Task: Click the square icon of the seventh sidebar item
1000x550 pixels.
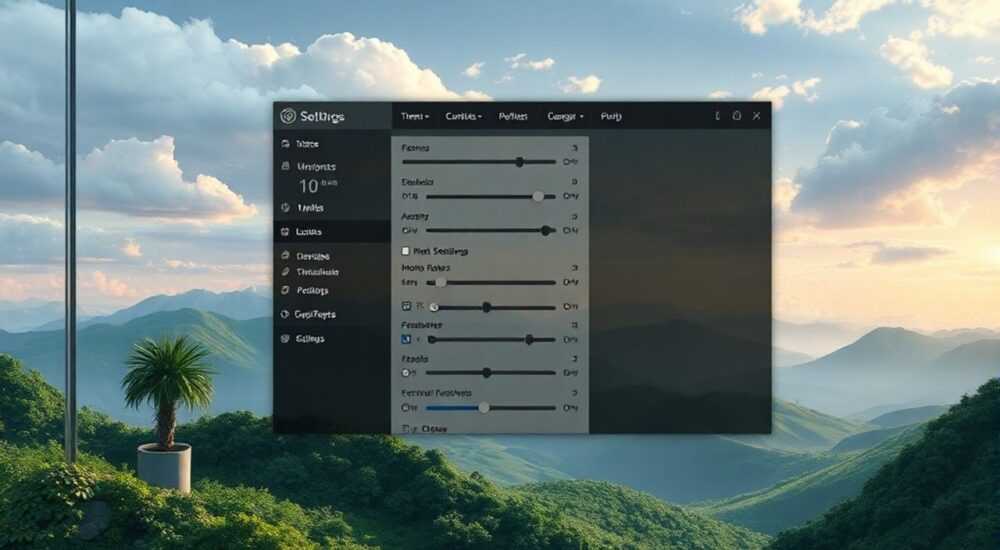Action: 285,290
